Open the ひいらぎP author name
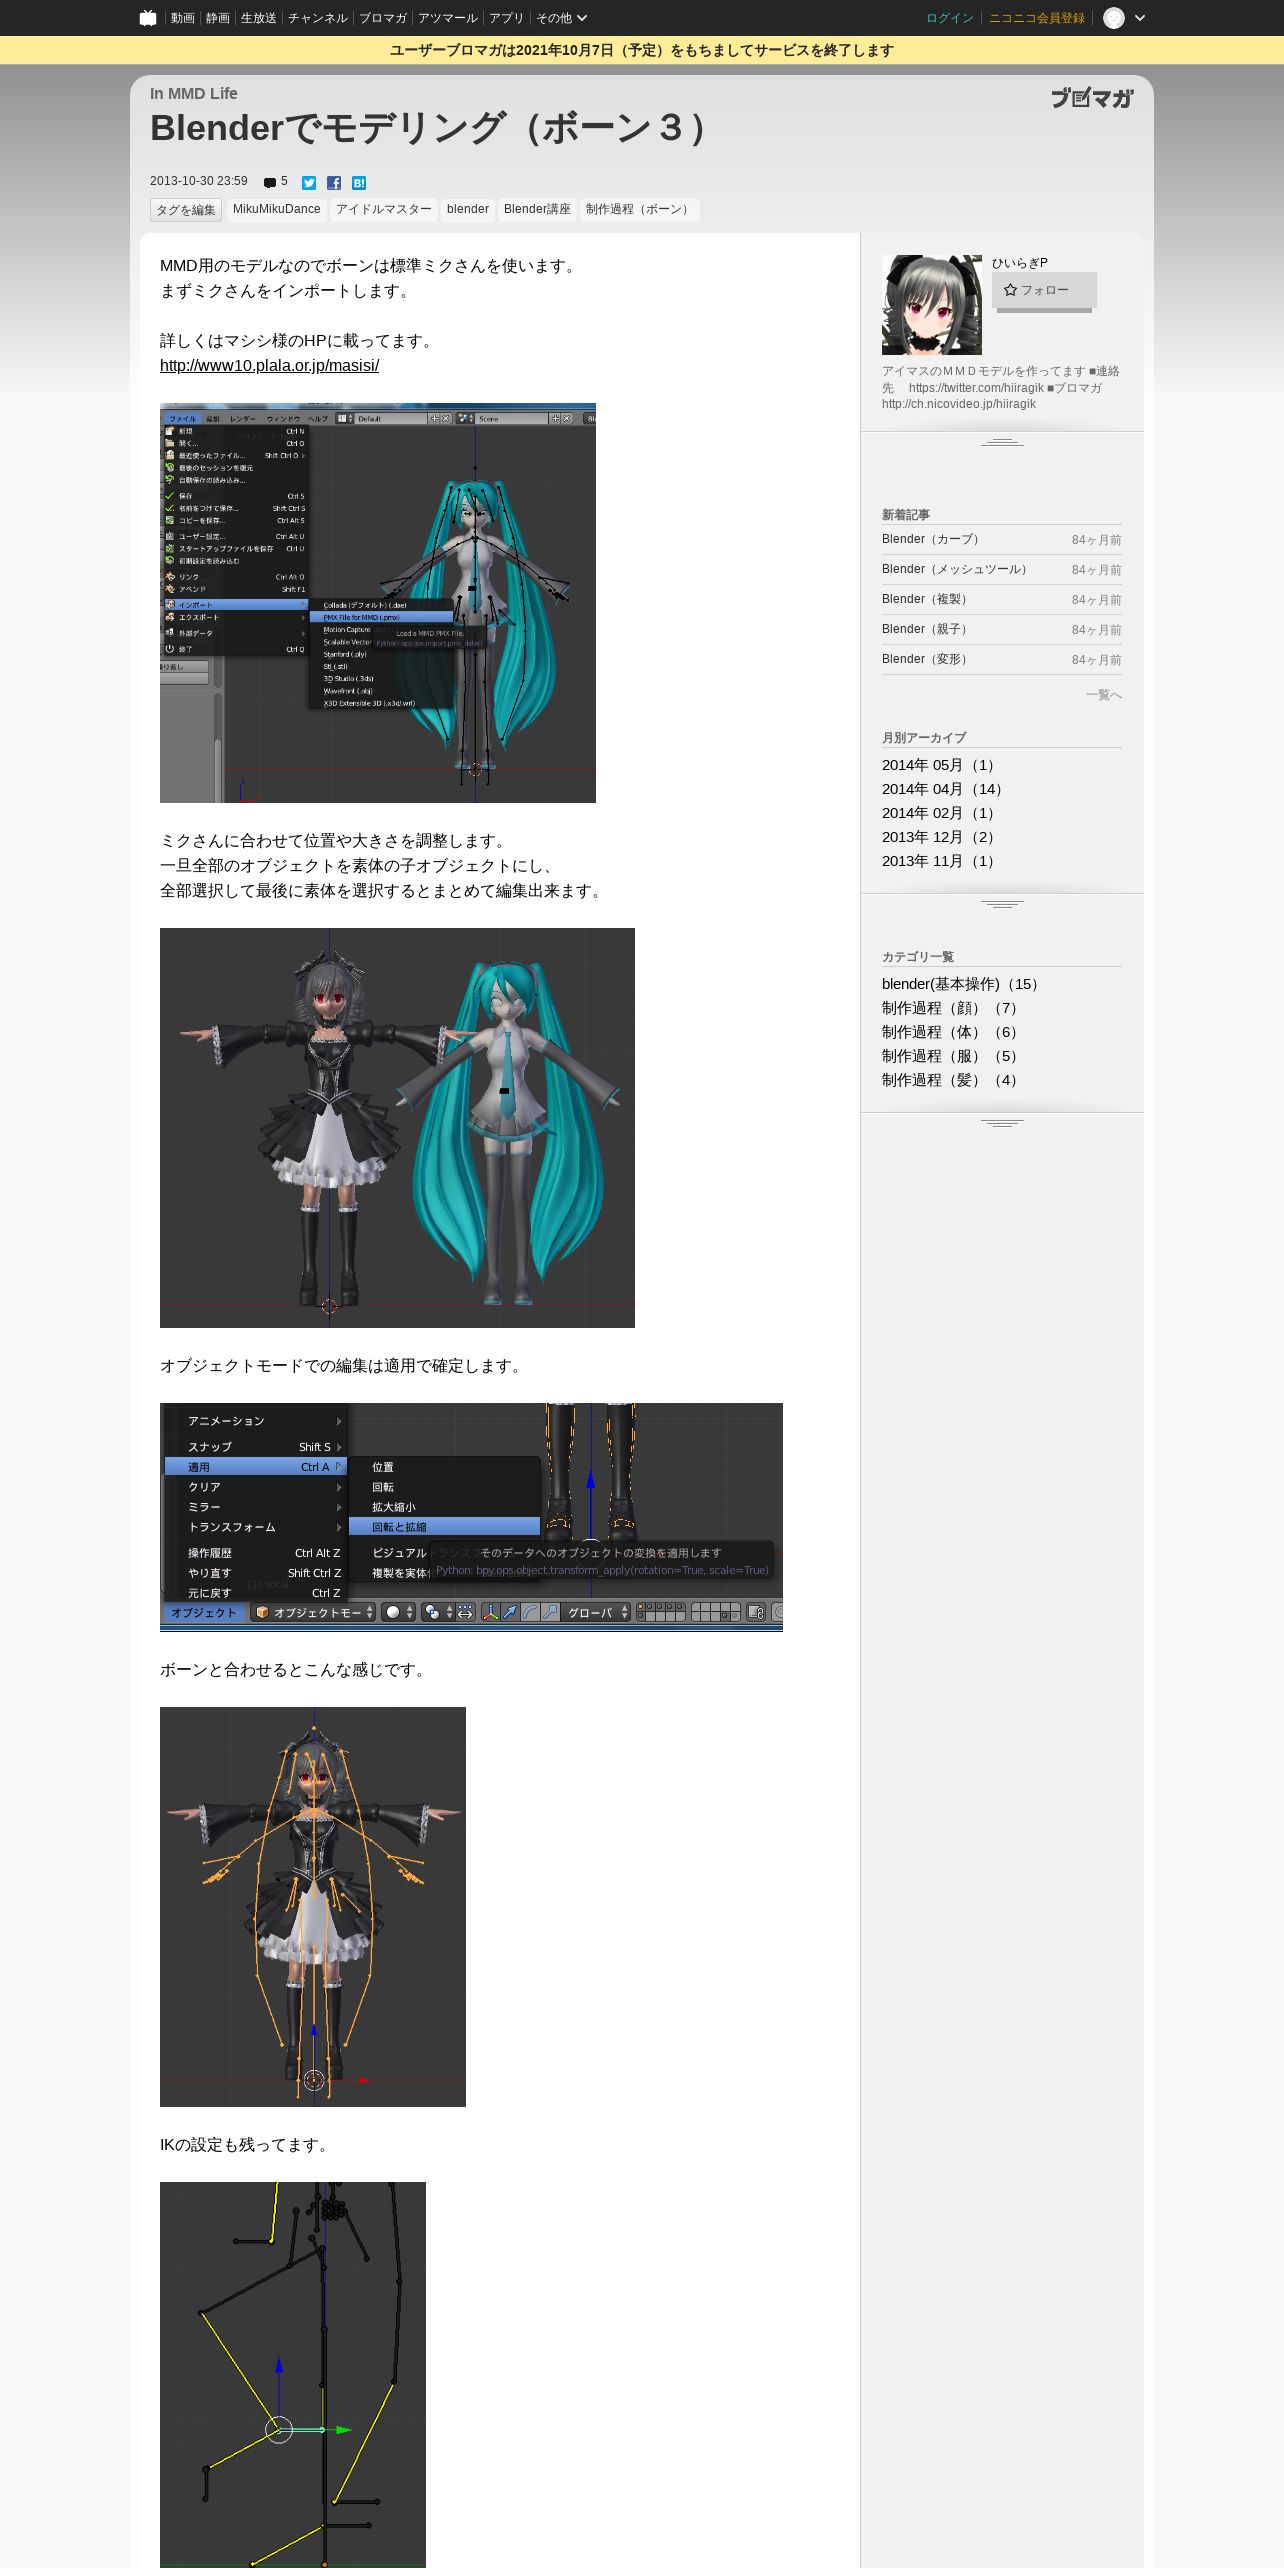The width and height of the screenshot is (1284, 2568). coord(1020,263)
